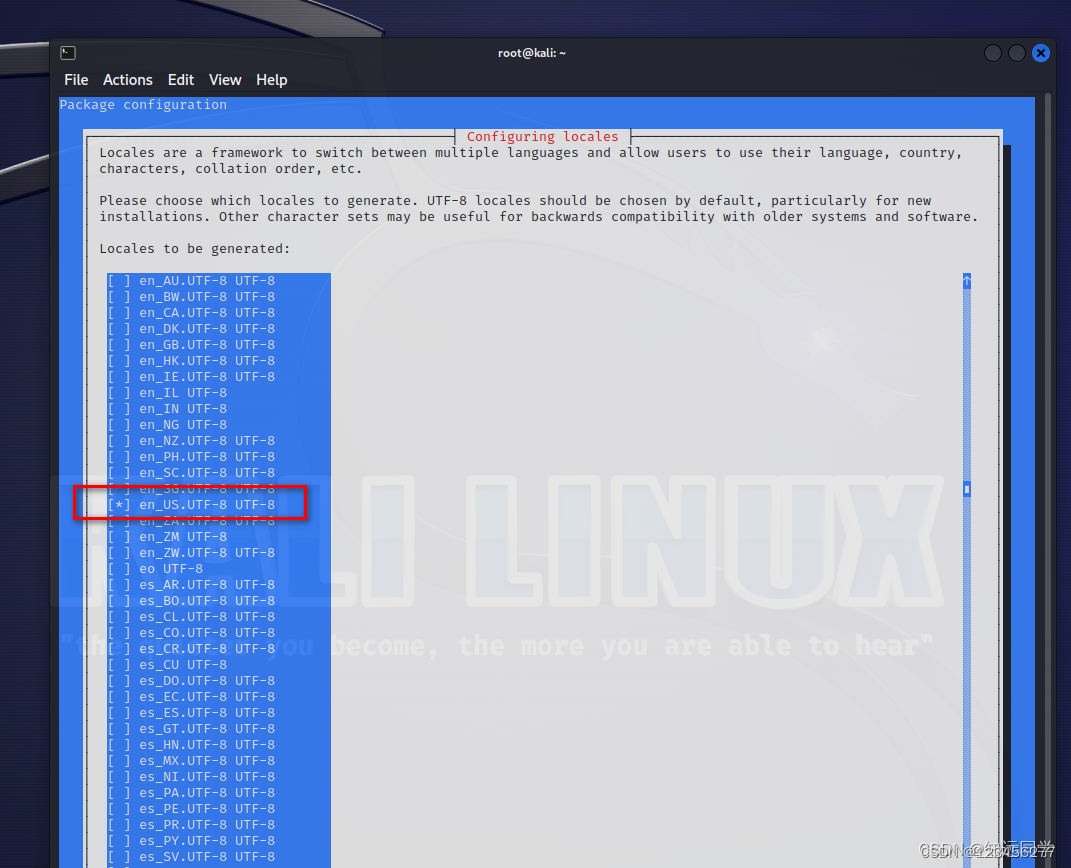Click the Configuring locales dialog title
Image resolution: width=1071 pixels, height=868 pixels.
click(x=542, y=136)
